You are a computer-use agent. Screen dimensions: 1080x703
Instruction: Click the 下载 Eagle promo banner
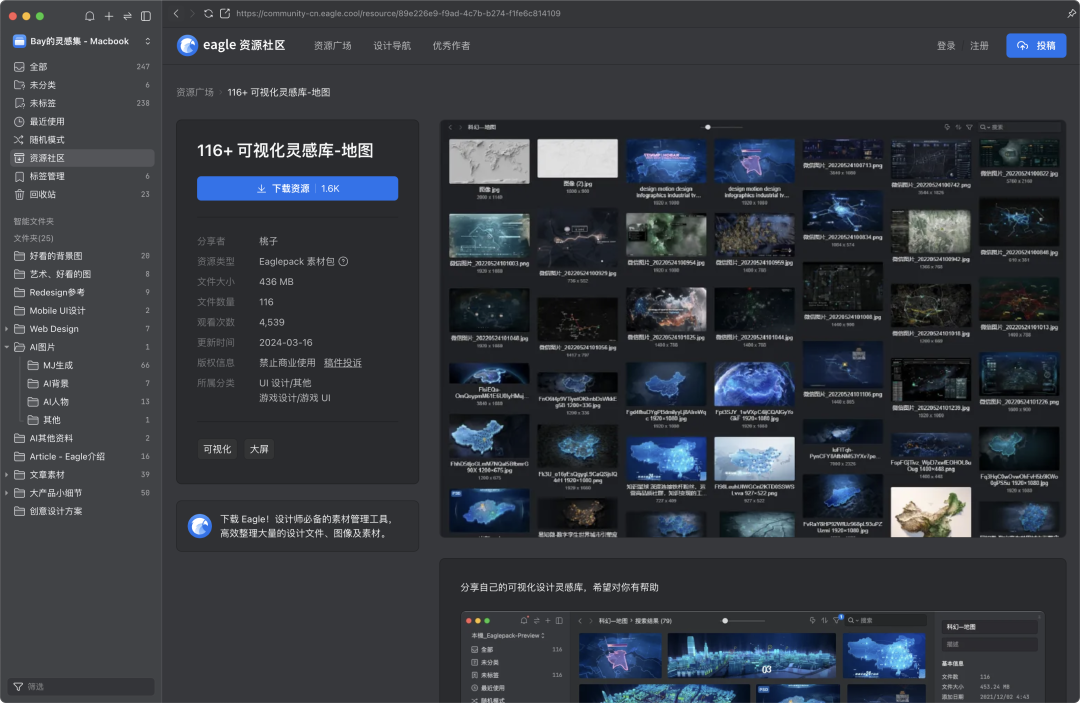(298, 526)
